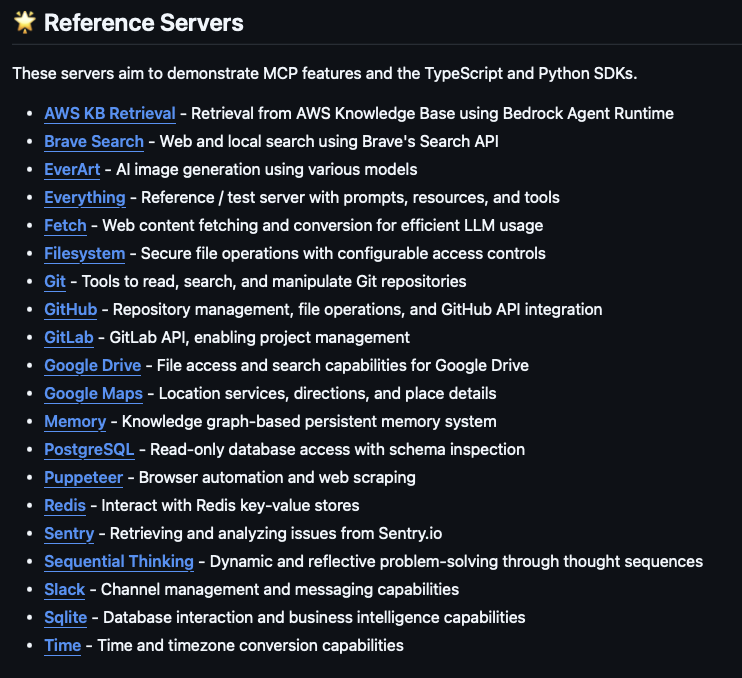Click the text 'AI image generation using various models'
Viewport: 742px width, 678px height.
point(266,169)
